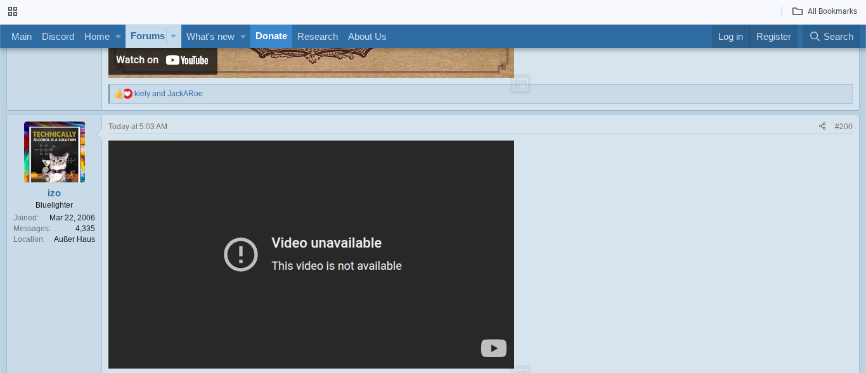Image resolution: width=866 pixels, height=373 pixels.
Task: Open the All Bookmarks folder
Action: pyautogui.click(x=824, y=11)
